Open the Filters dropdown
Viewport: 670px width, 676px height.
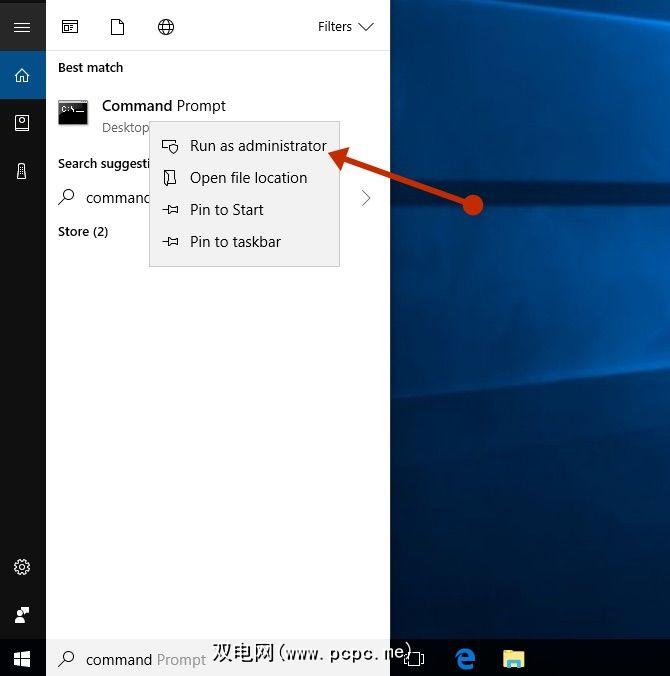tap(345, 27)
